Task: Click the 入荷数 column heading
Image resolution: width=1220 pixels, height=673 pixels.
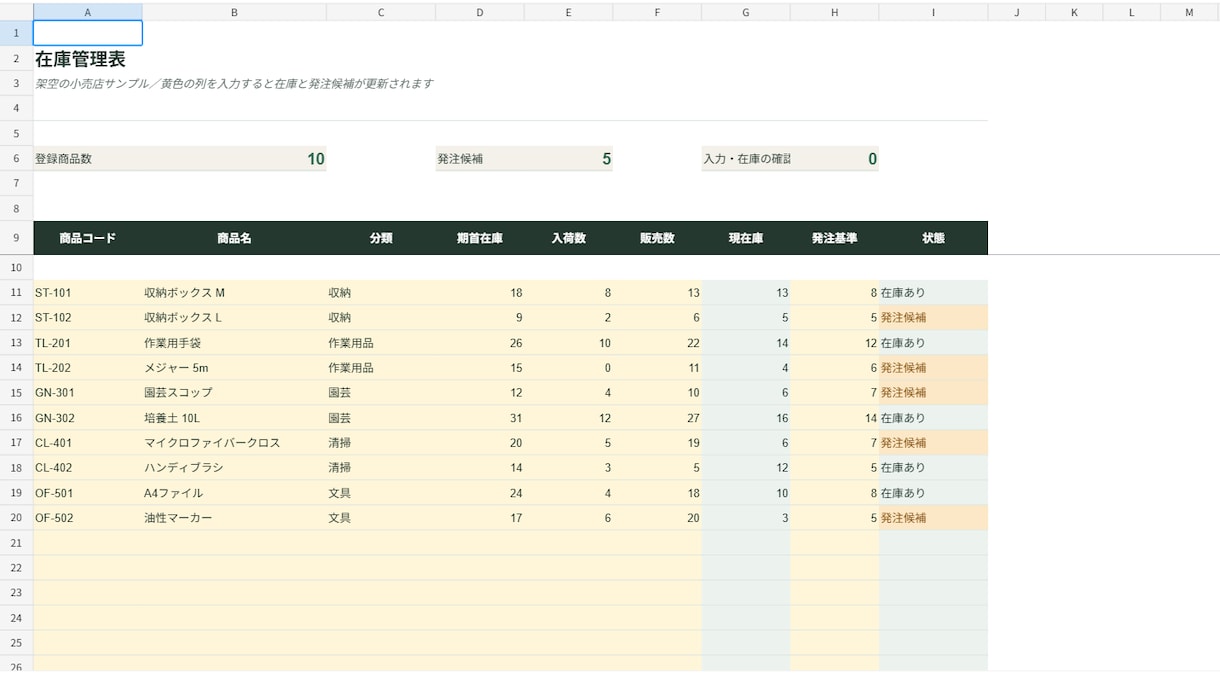Action: tap(569, 238)
